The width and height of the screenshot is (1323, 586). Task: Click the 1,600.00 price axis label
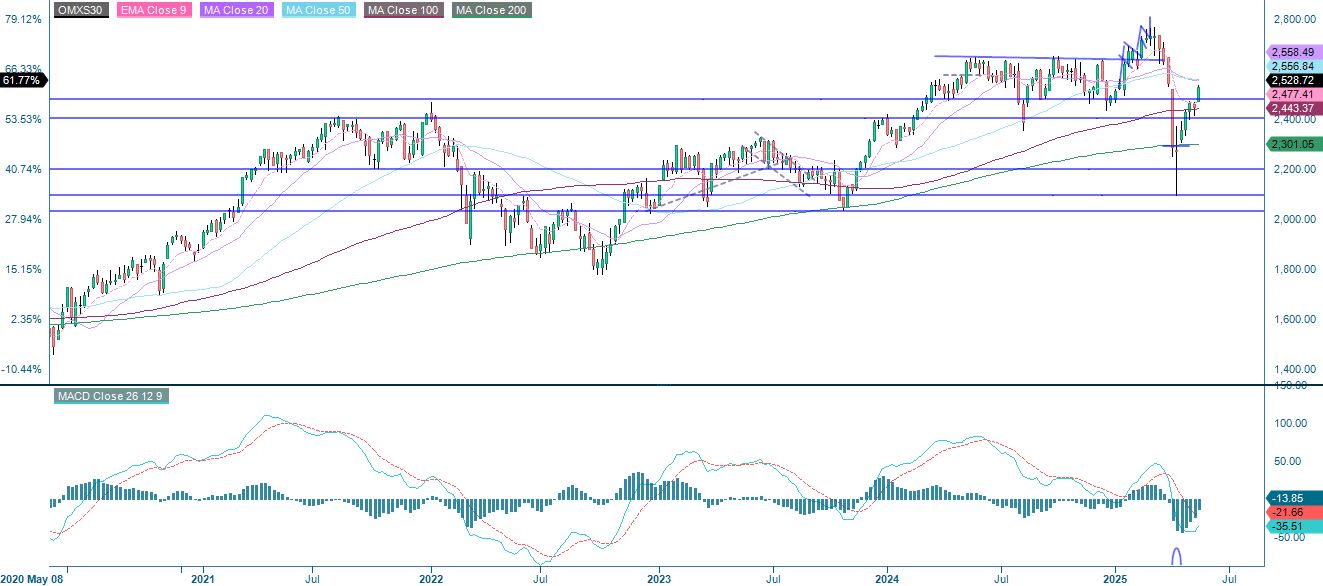click(x=1293, y=319)
